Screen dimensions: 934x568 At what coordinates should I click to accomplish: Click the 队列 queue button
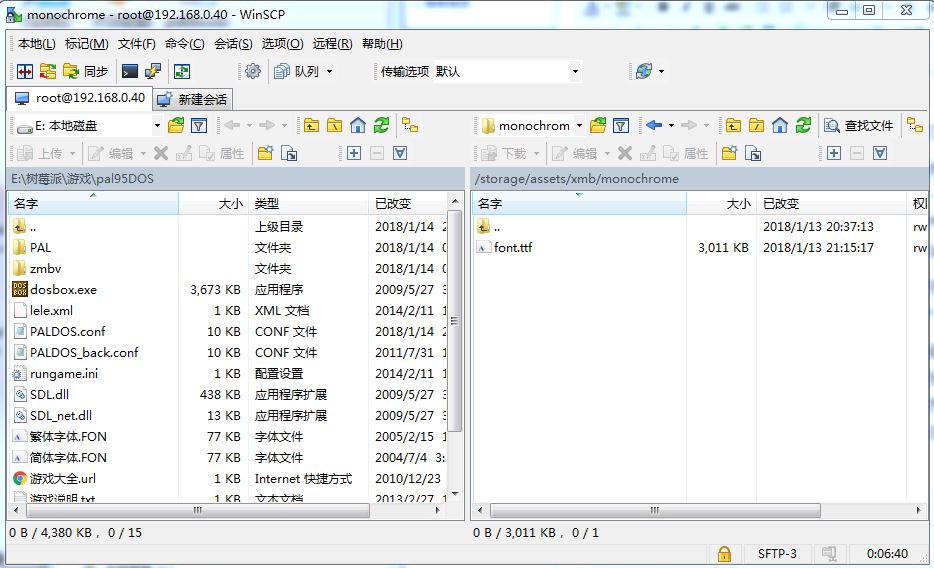click(x=297, y=71)
